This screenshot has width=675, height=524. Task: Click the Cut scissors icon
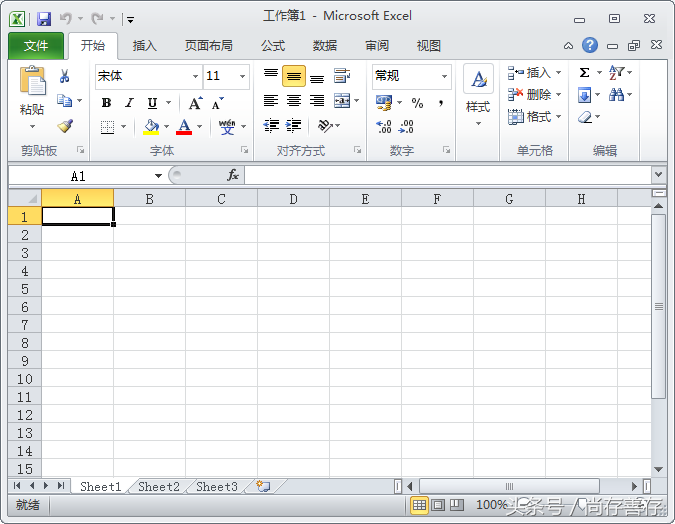point(64,76)
